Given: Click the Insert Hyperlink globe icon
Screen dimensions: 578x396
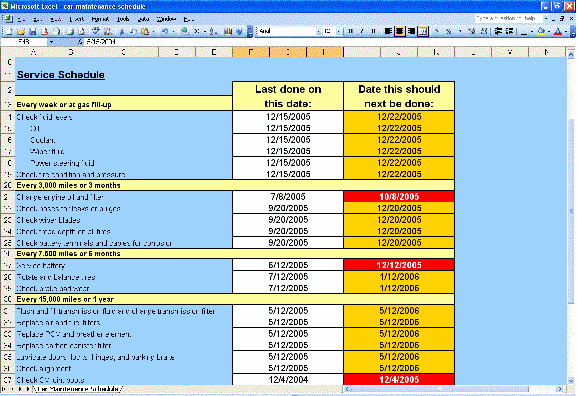Looking at the screenshot, I should 184,31.
